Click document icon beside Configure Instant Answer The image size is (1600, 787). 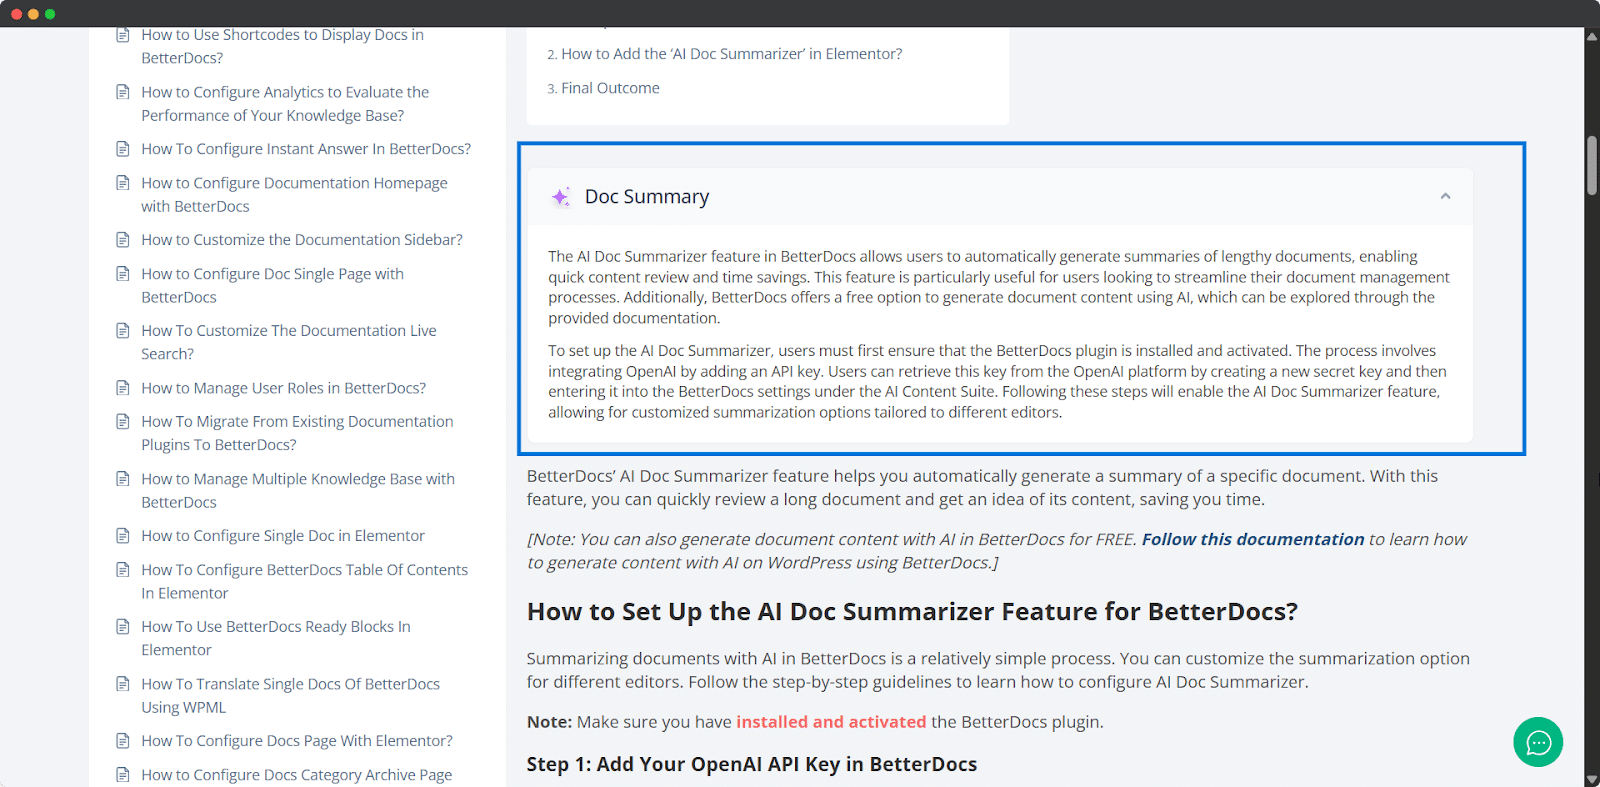tap(123, 149)
